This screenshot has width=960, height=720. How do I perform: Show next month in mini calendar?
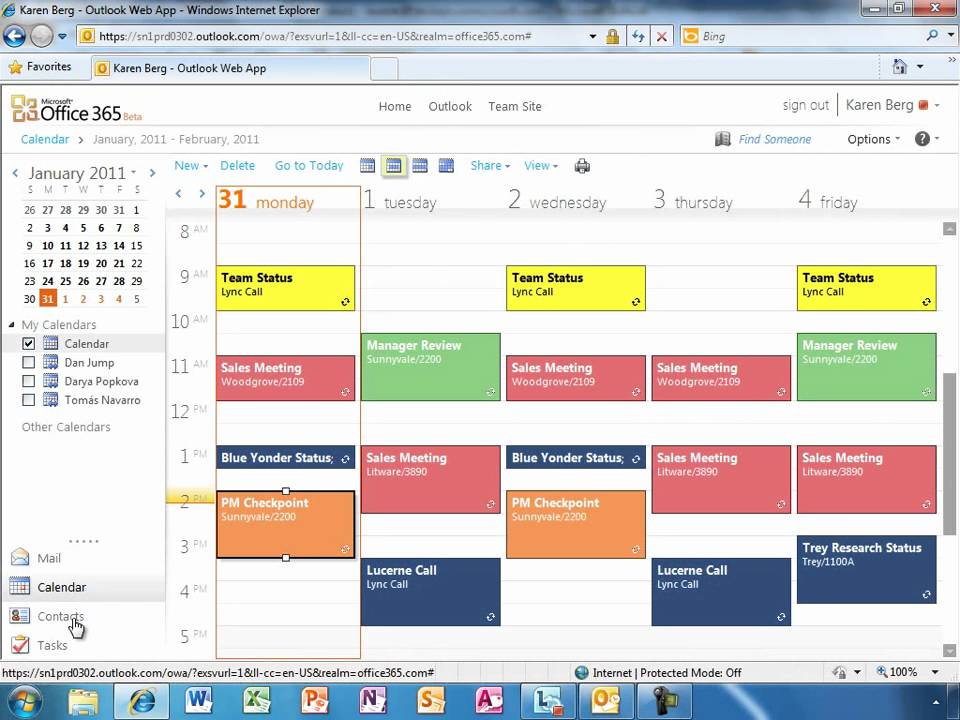point(152,174)
